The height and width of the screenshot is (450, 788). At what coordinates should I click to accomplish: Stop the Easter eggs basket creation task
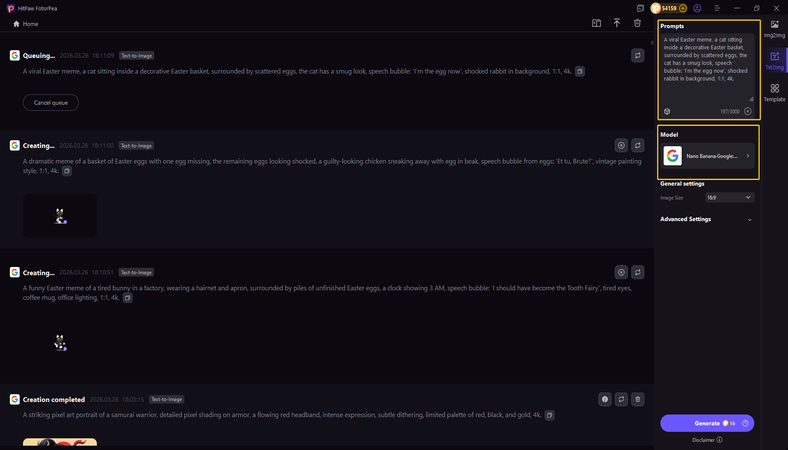621,145
